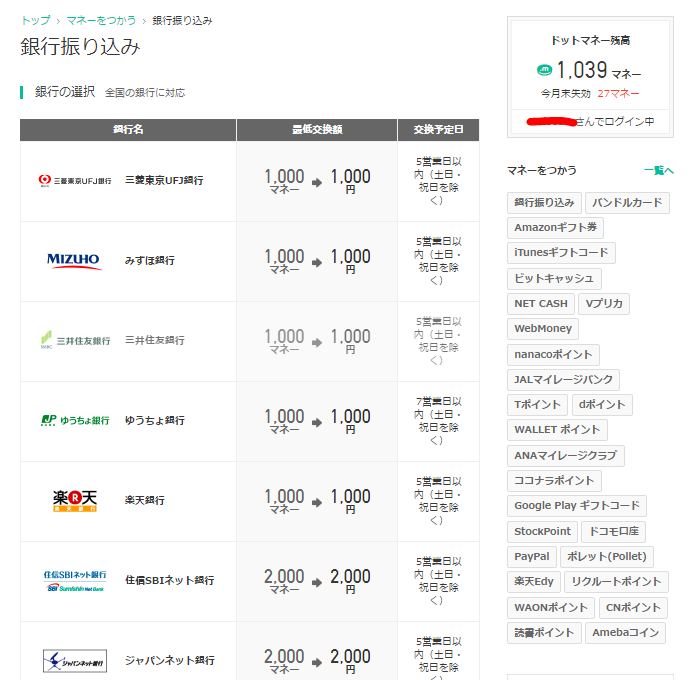Go to トップ breadcrumb link

point(35,20)
